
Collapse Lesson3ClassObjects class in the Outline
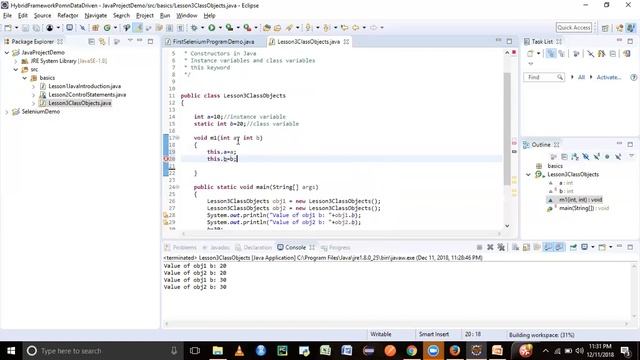(529, 175)
